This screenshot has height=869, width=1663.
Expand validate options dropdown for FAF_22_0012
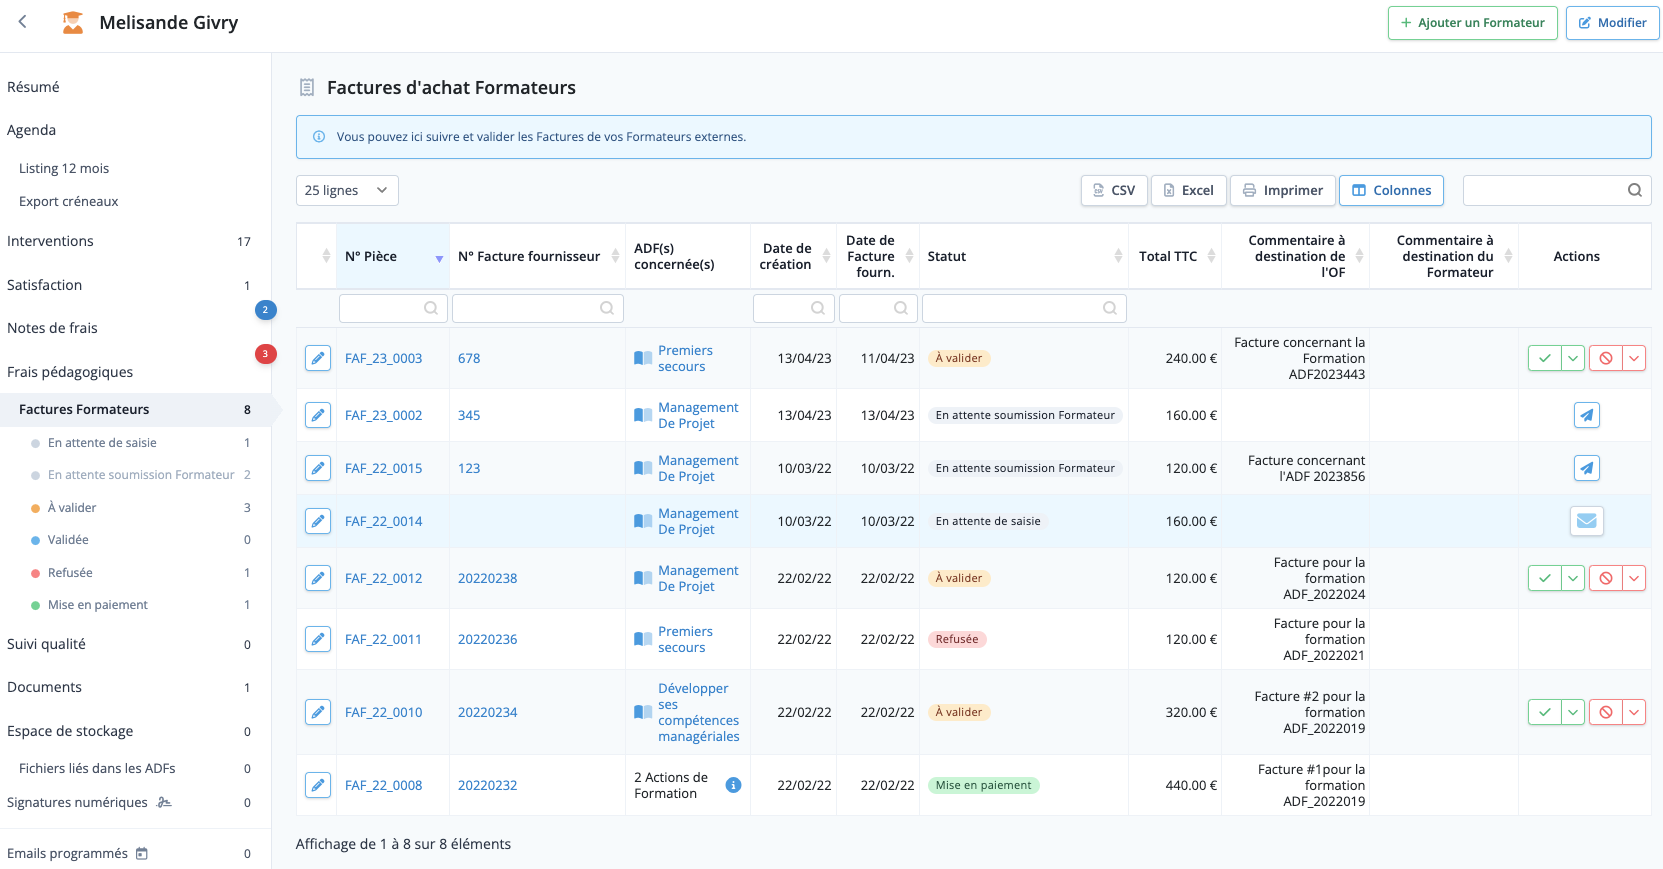(x=1574, y=578)
